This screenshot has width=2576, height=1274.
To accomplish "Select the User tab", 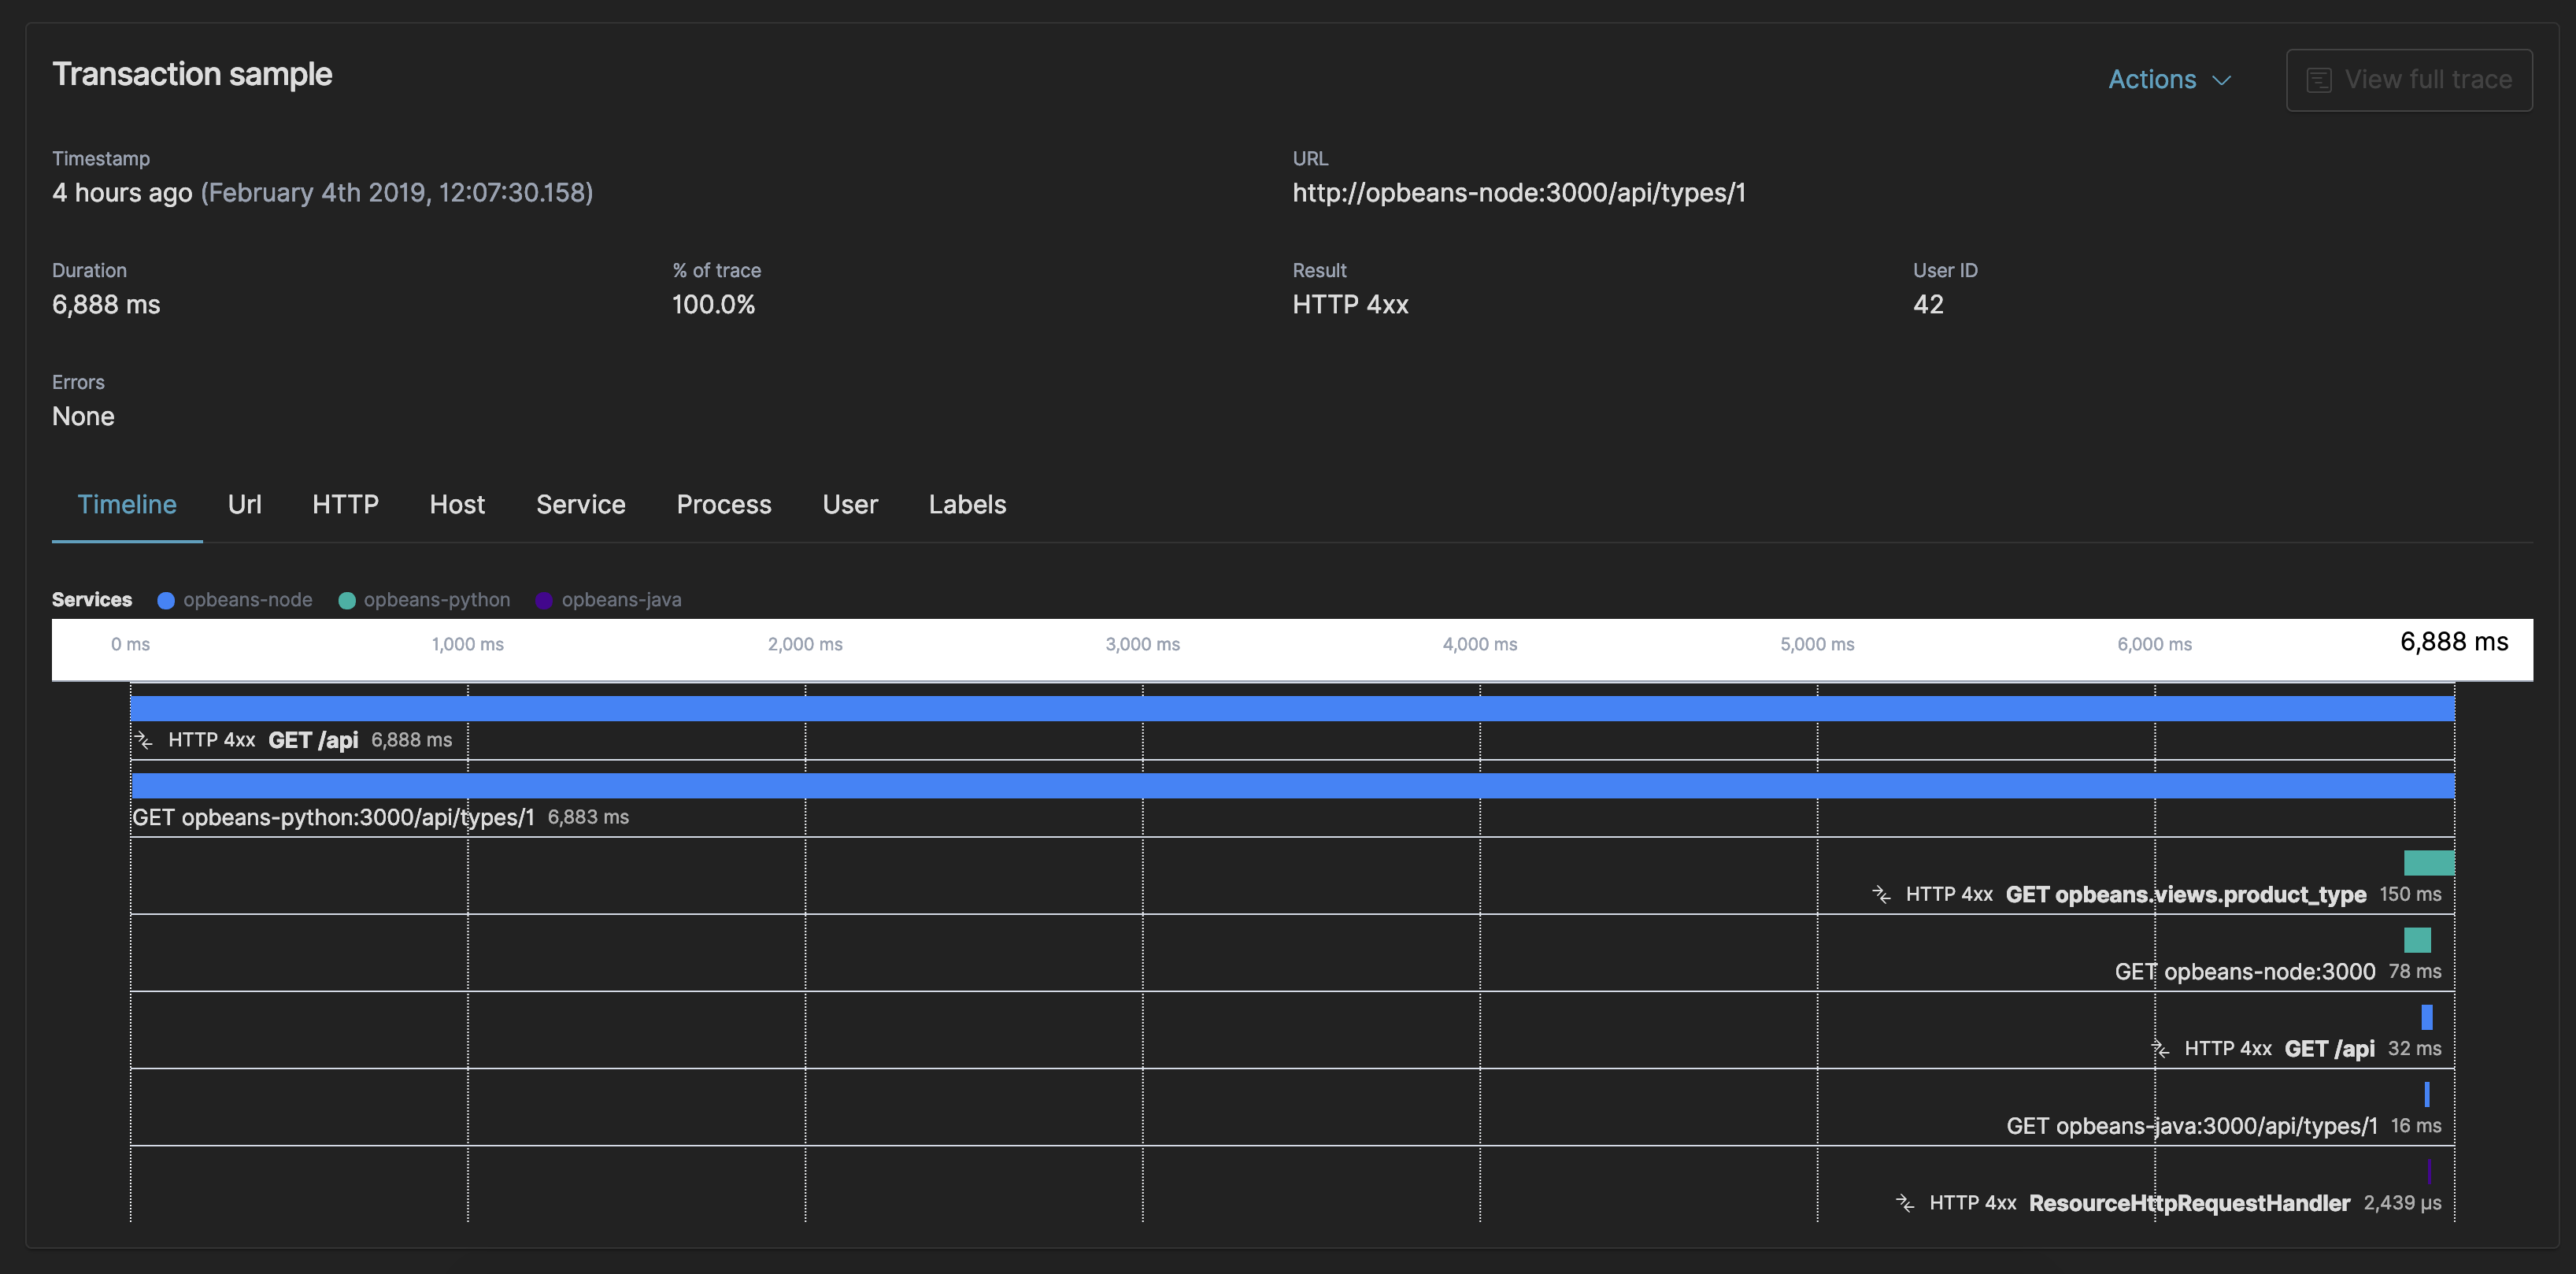I will (850, 505).
